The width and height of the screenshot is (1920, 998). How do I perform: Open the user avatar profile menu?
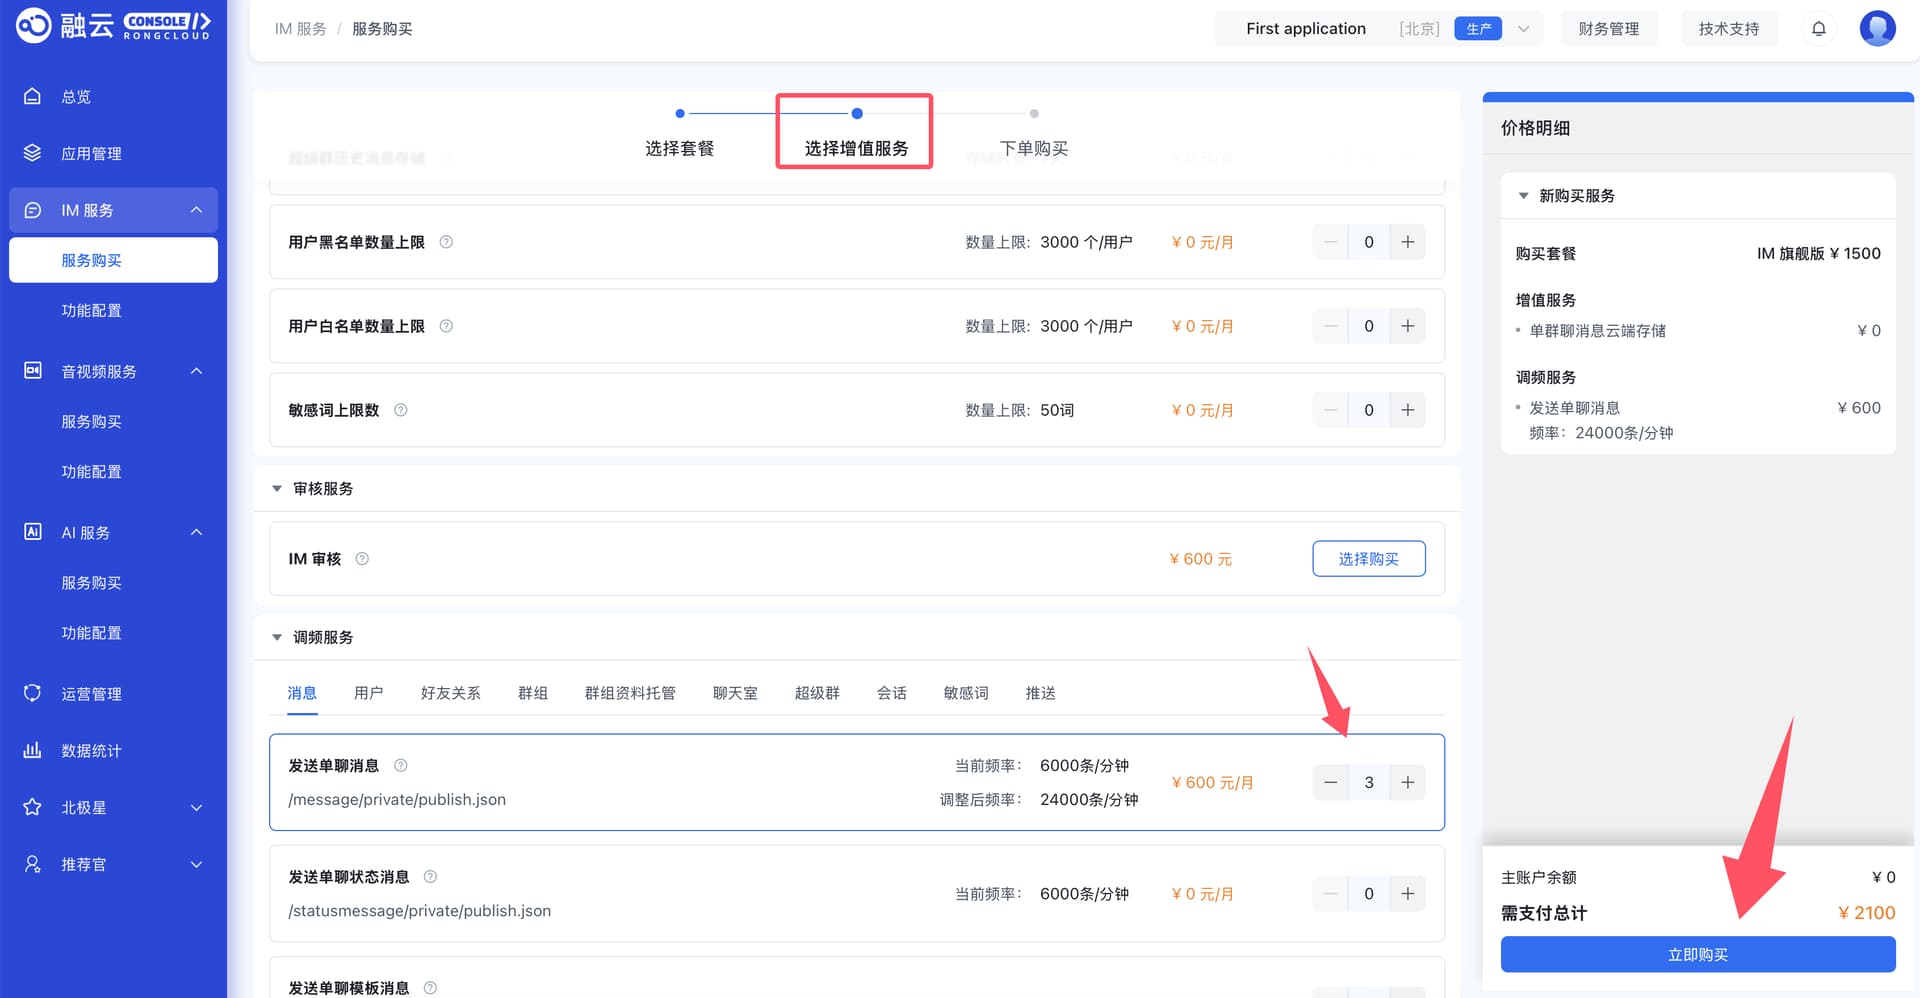pos(1877,28)
